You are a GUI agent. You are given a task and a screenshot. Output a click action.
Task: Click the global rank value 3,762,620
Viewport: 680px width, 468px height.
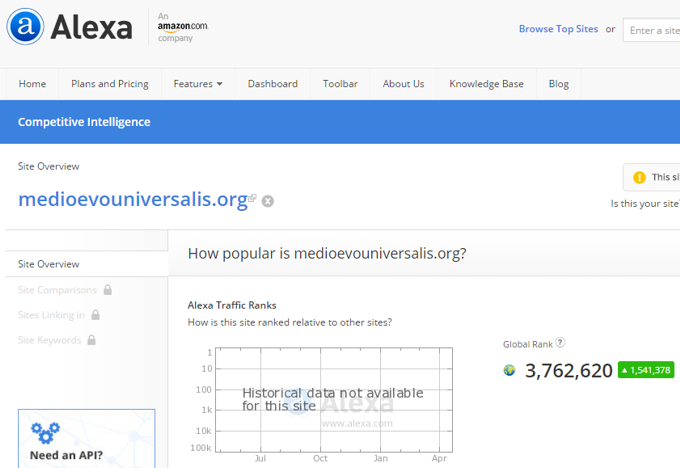click(569, 371)
